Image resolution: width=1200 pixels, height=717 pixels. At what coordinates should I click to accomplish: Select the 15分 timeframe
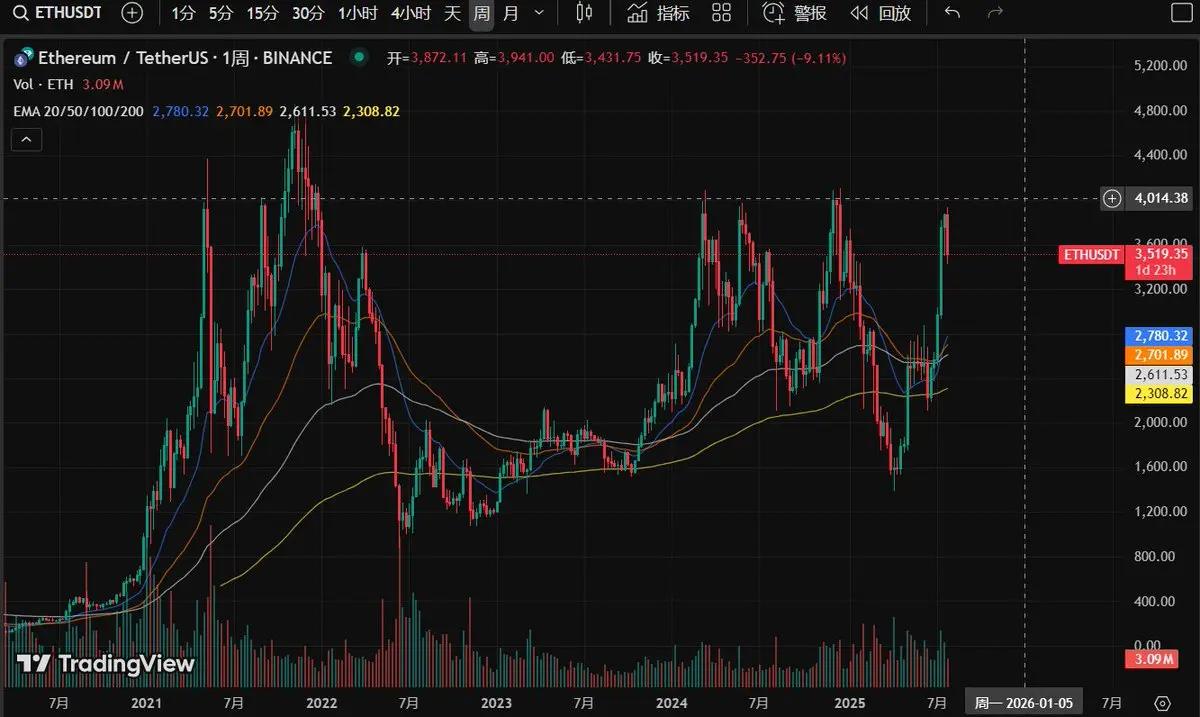[262, 13]
